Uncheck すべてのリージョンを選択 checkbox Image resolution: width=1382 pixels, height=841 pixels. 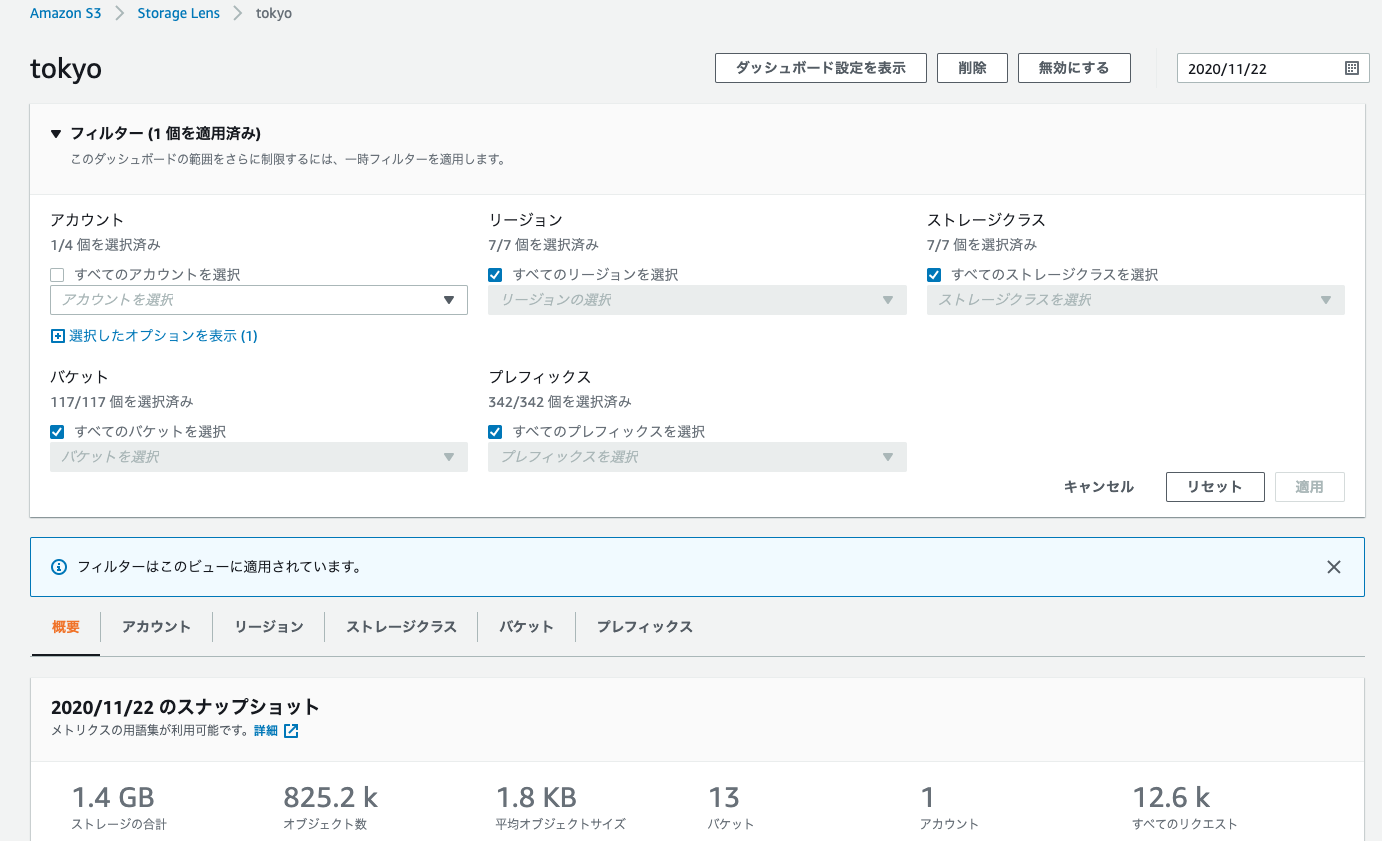pos(495,275)
